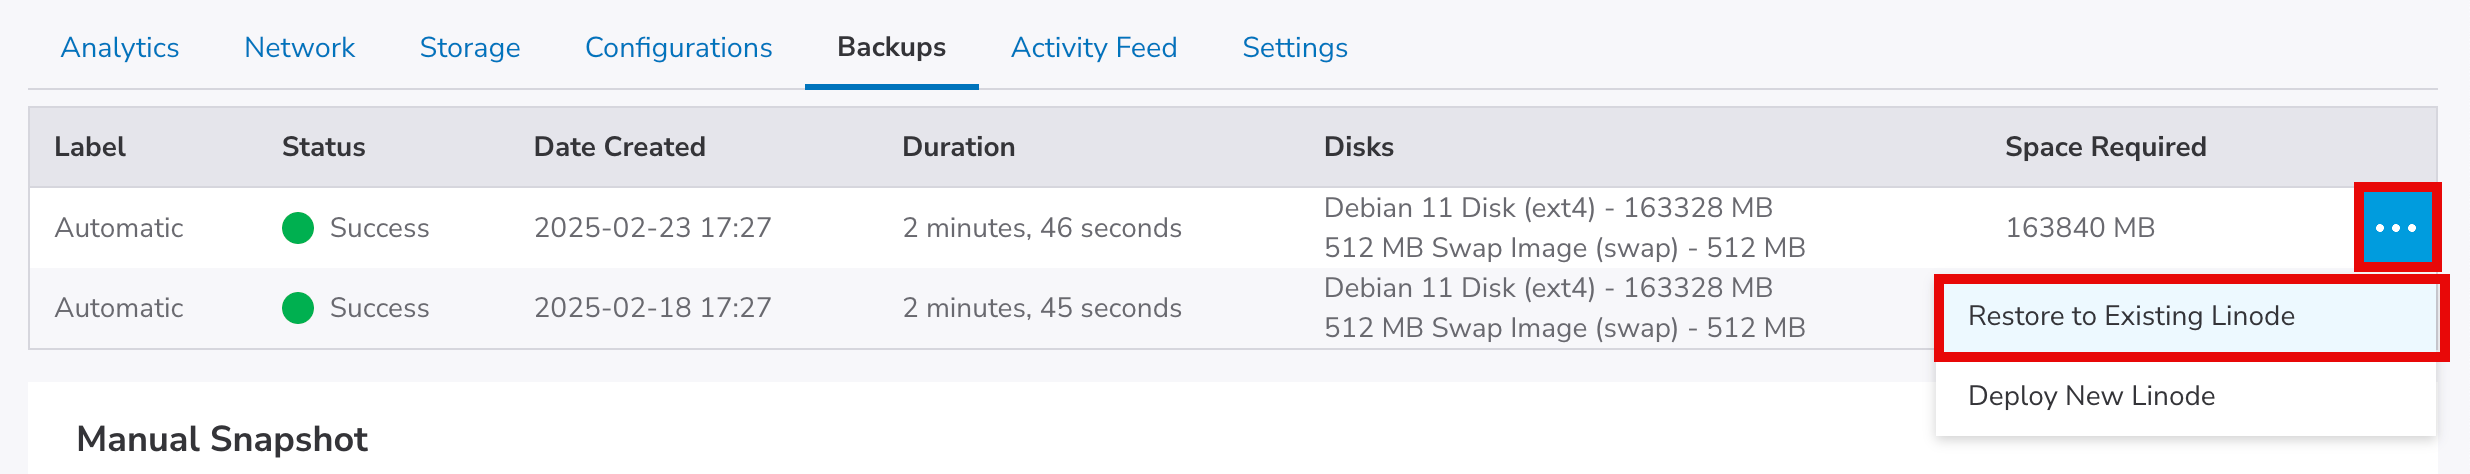
Task: Click the green status dot for 2025-02-18 backup
Action: tap(298, 308)
